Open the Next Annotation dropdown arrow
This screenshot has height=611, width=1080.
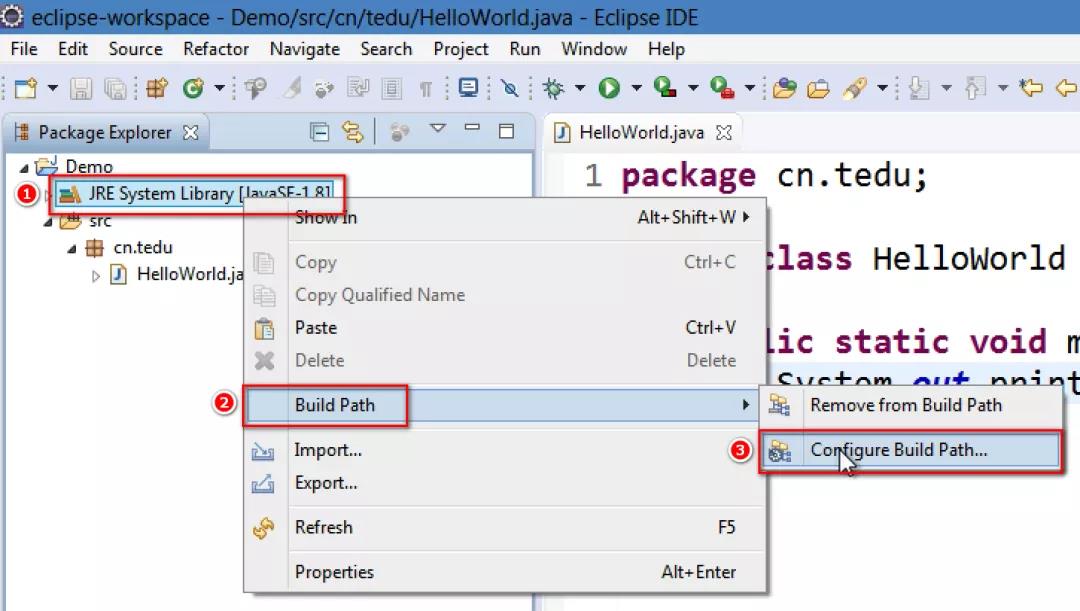pos(946,88)
